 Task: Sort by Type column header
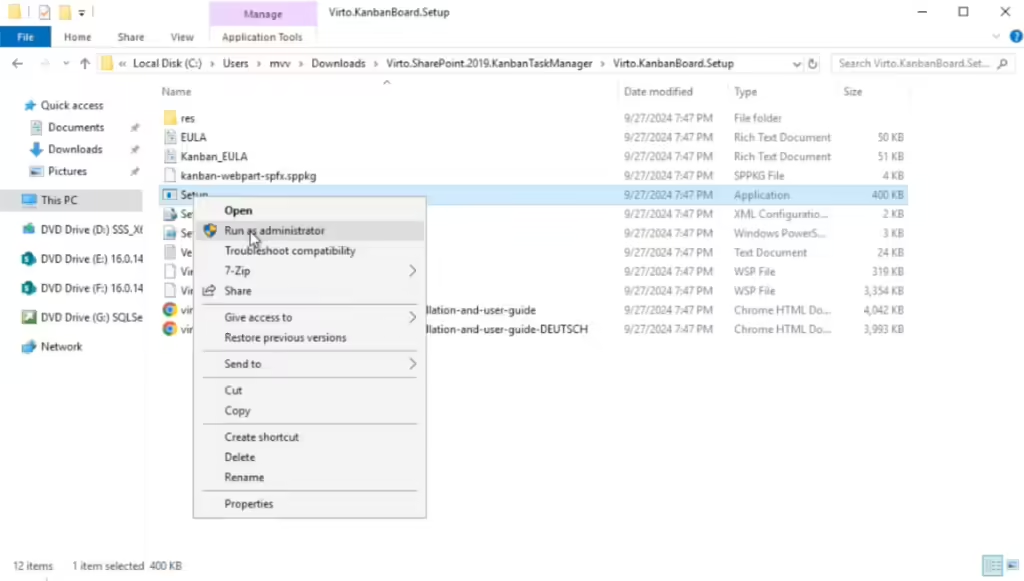tap(745, 91)
